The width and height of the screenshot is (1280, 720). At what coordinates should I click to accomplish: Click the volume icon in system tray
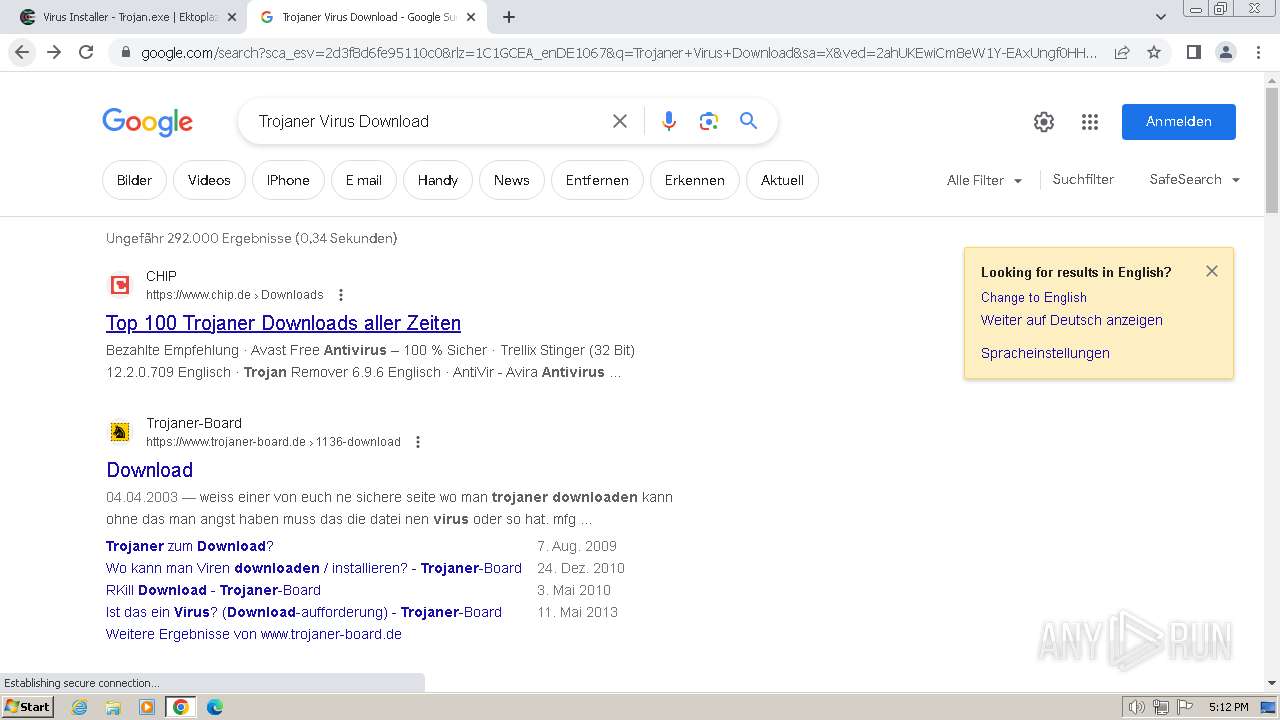tap(1137, 707)
